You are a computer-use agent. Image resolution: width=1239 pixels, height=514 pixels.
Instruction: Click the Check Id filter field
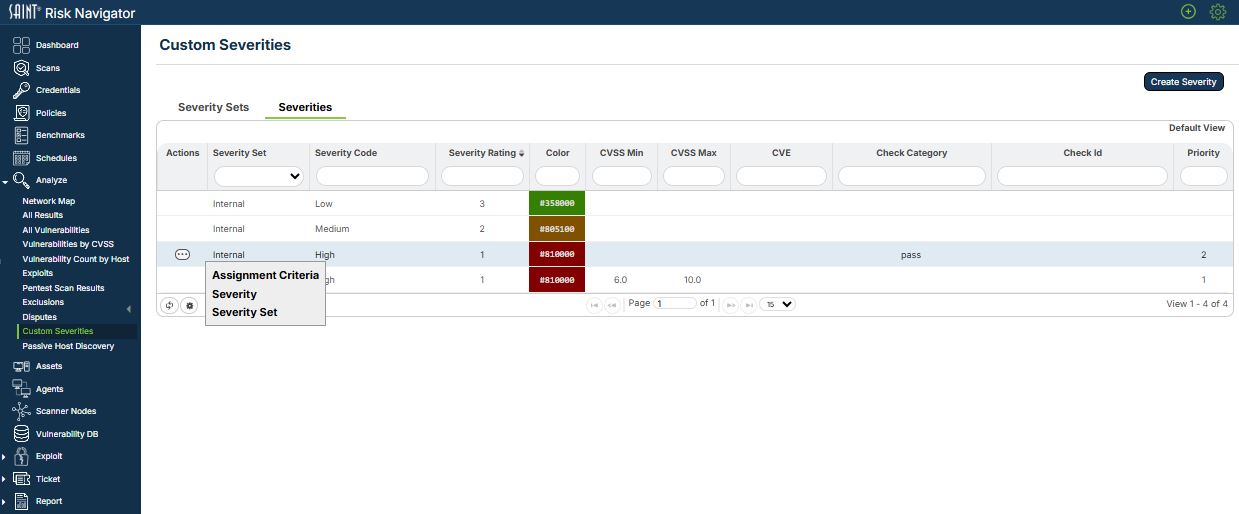pos(1082,176)
